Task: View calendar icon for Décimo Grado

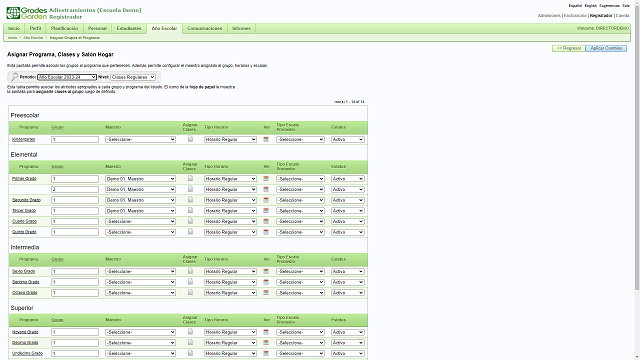Action: (266, 342)
